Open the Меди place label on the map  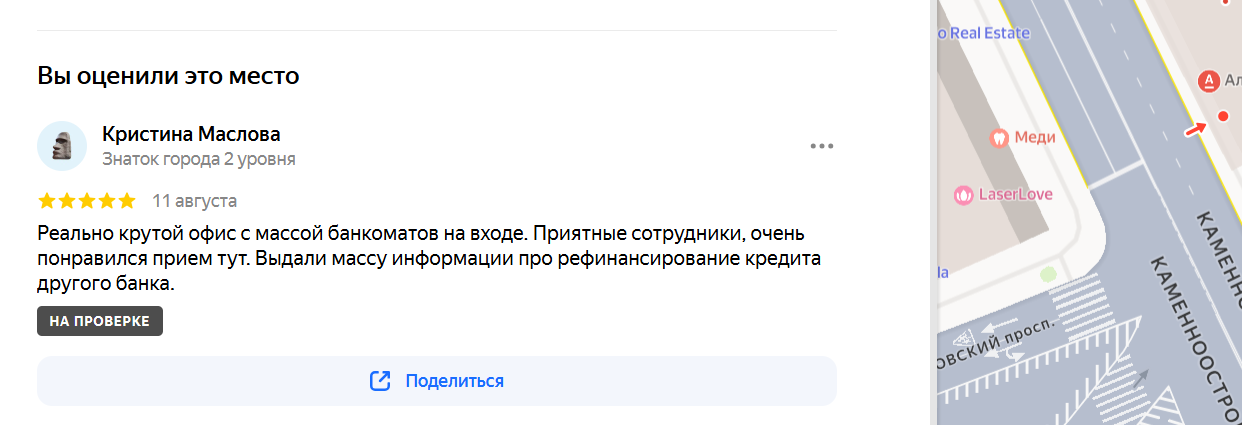click(x=1035, y=138)
